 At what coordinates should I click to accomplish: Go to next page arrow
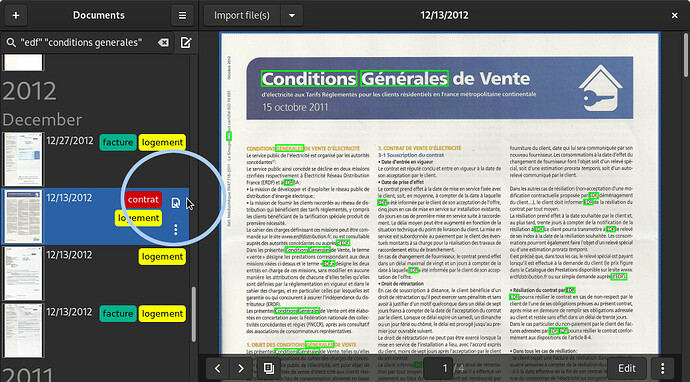(x=241, y=368)
